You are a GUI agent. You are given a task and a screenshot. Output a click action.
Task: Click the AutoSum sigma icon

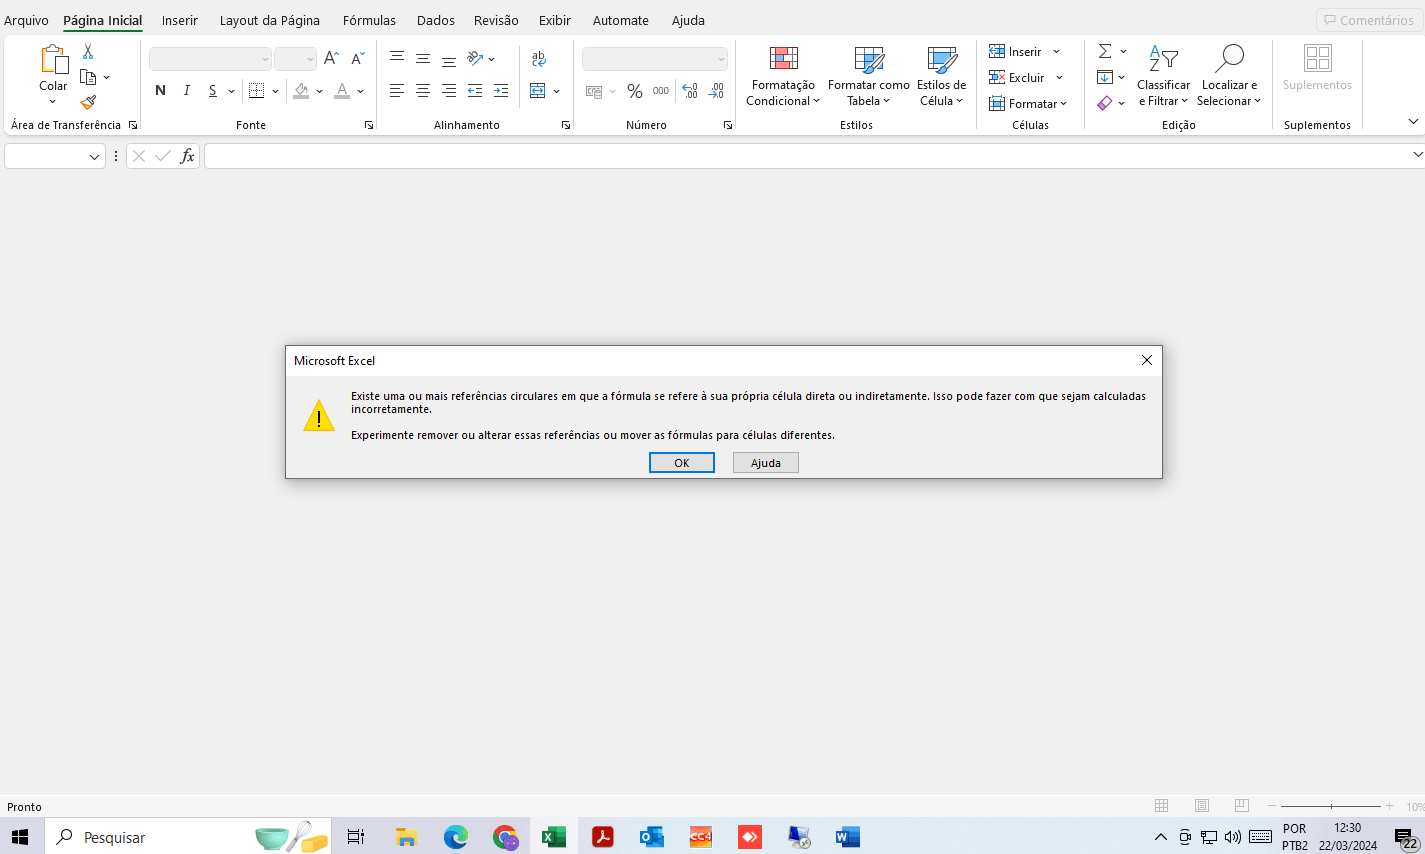click(x=1105, y=51)
